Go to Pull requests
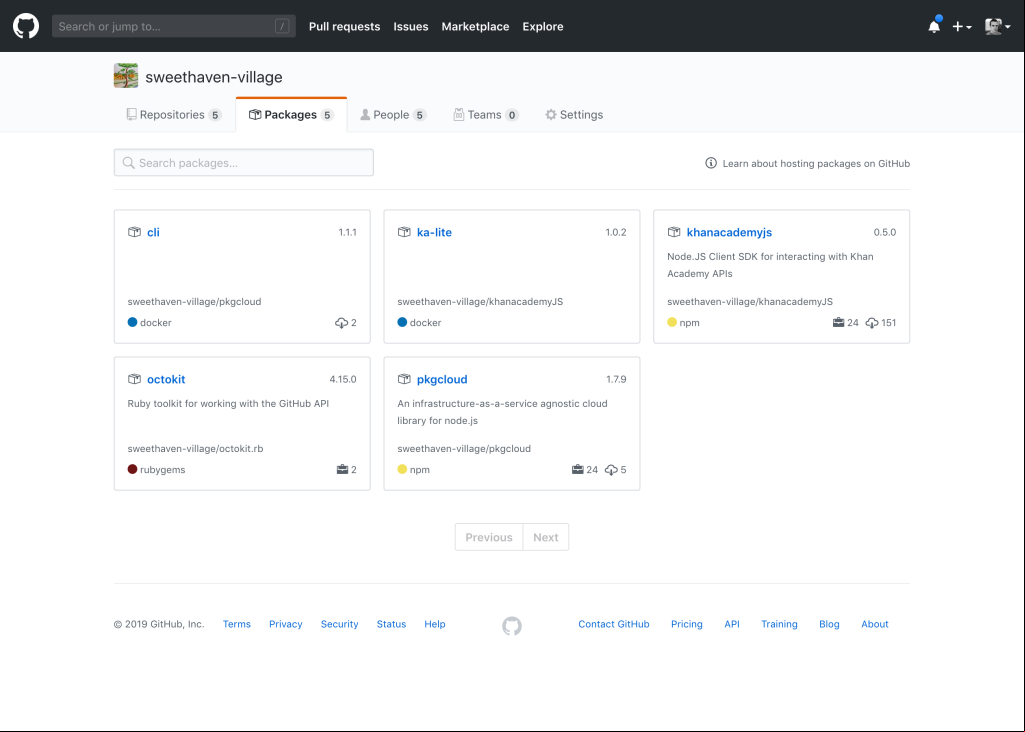 344,26
